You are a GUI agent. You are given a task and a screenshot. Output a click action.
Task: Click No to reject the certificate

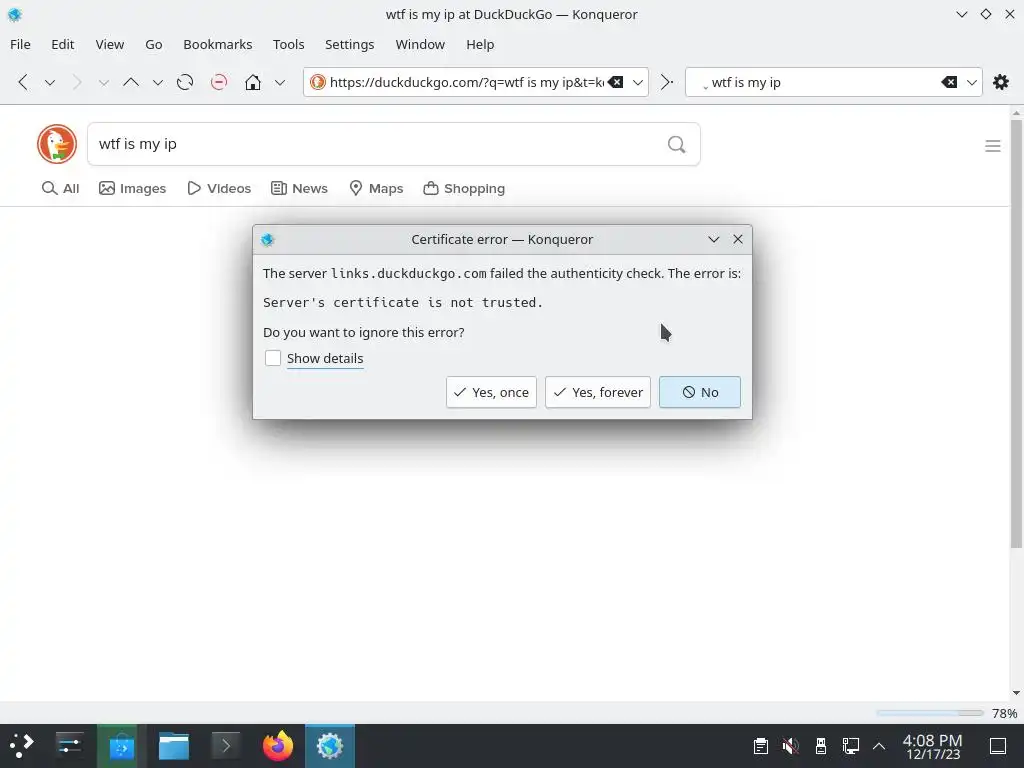click(699, 392)
